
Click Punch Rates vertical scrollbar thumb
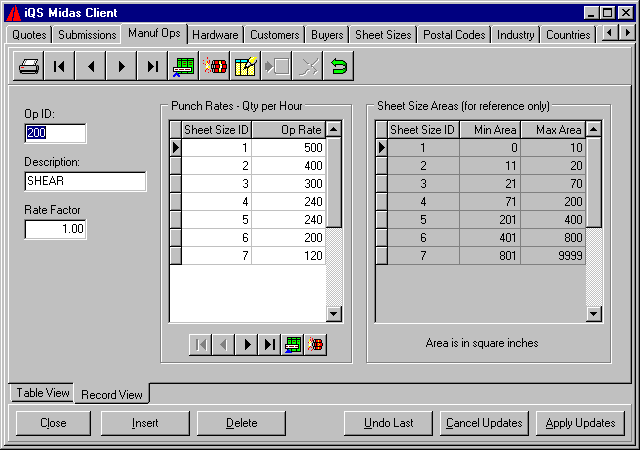(x=334, y=183)
